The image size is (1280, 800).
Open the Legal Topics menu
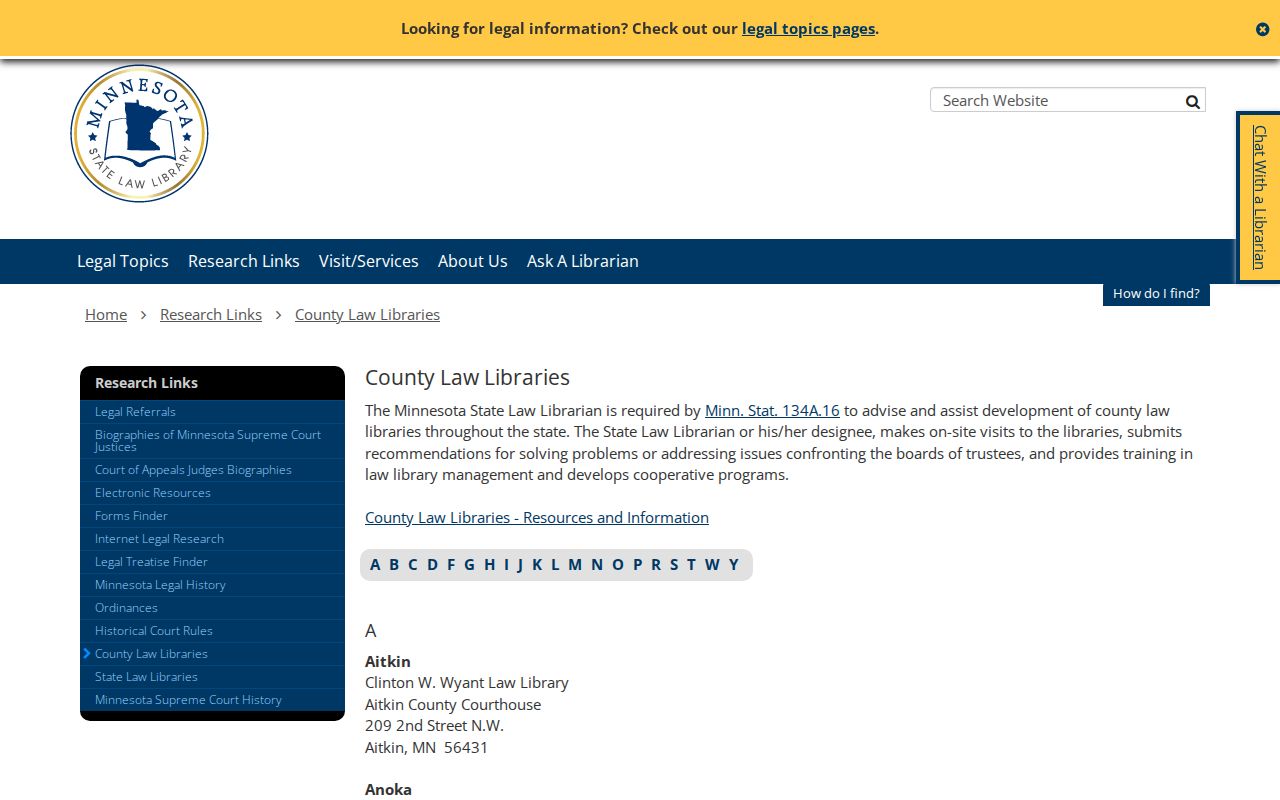(123, 261)
